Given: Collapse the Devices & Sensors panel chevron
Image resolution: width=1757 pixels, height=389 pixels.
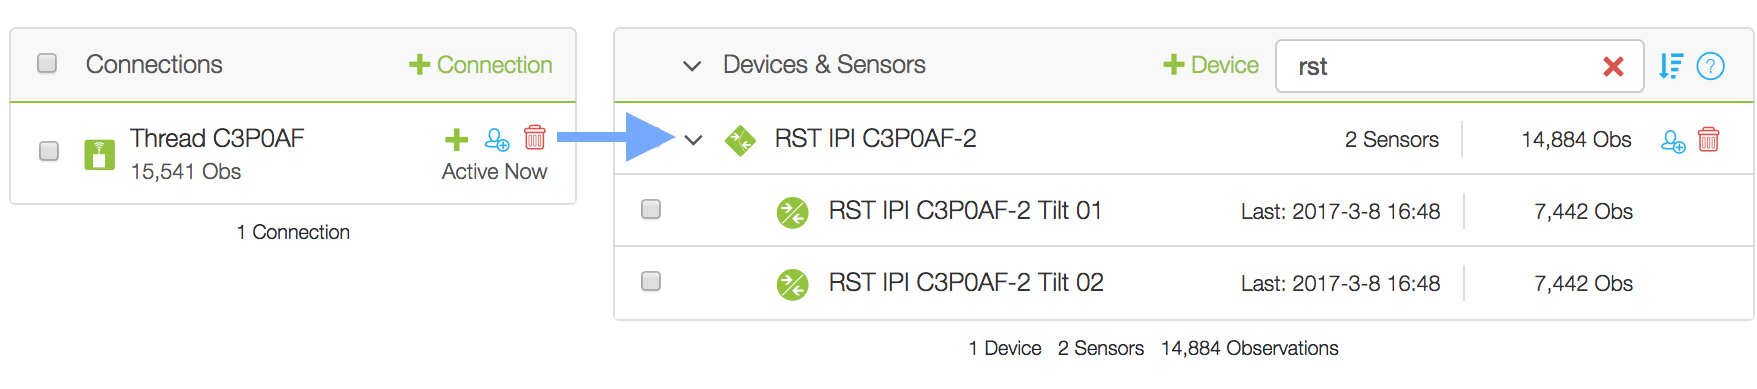Looking at the screenshot, I should [692, 66].
